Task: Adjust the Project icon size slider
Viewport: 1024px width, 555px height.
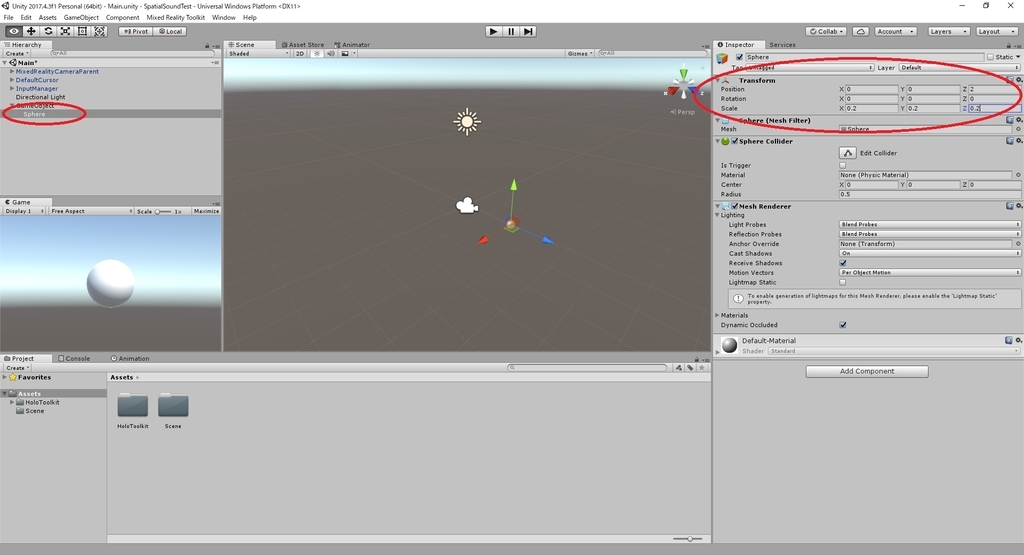Action: [688, 539]
